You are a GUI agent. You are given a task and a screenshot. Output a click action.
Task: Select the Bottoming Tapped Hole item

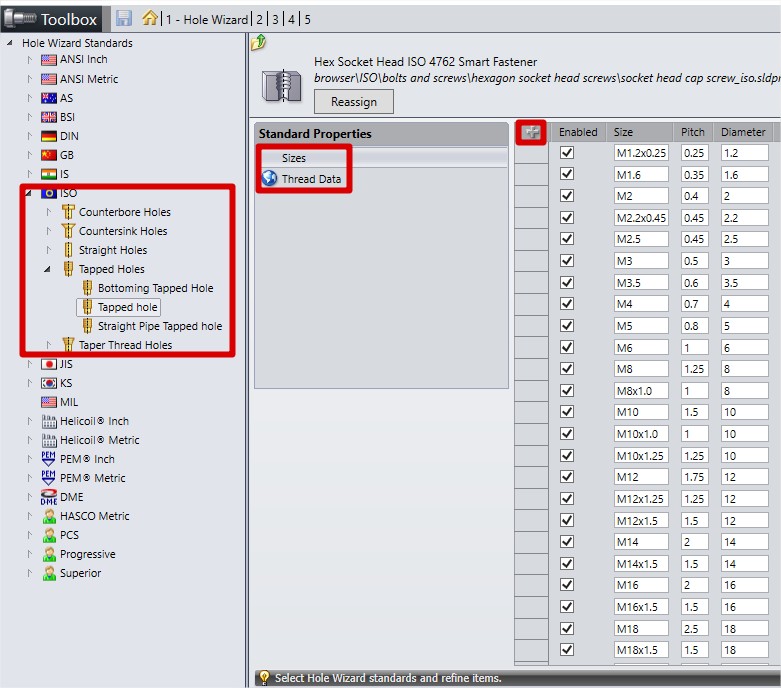click(155, 288)
